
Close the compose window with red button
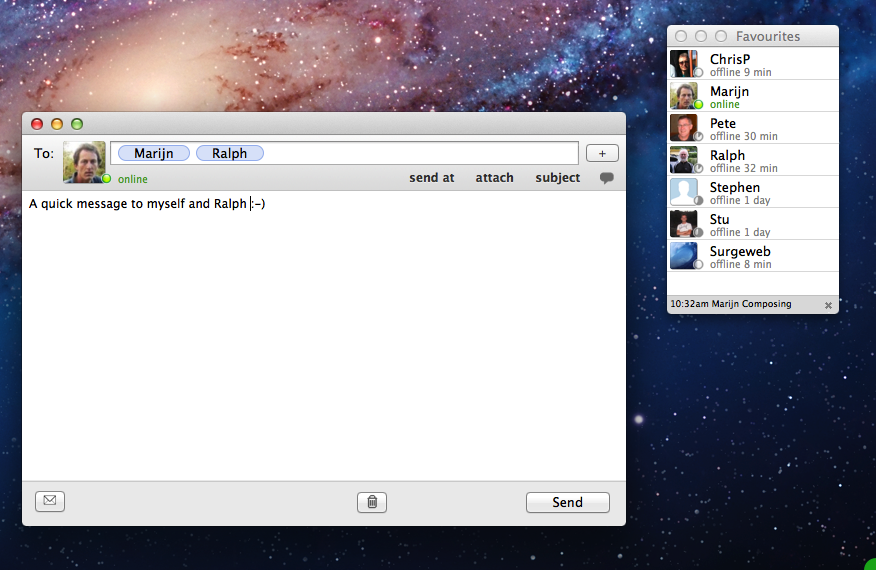click(37, 124)
